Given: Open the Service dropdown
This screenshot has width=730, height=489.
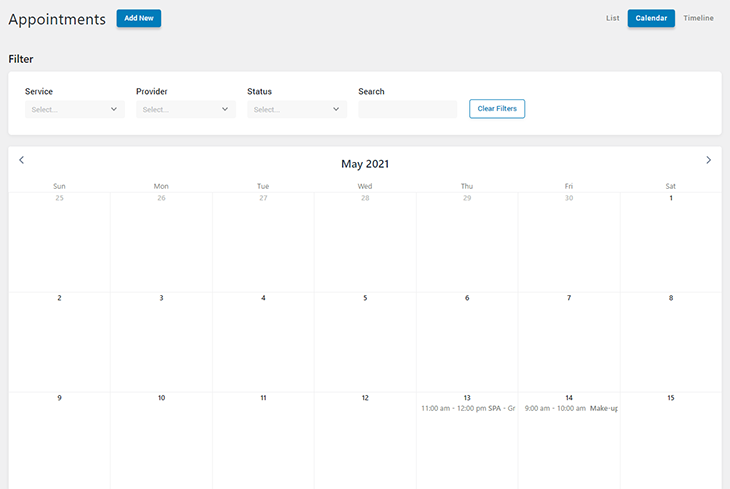Looking at the screenshot, I should coord(75,109).
